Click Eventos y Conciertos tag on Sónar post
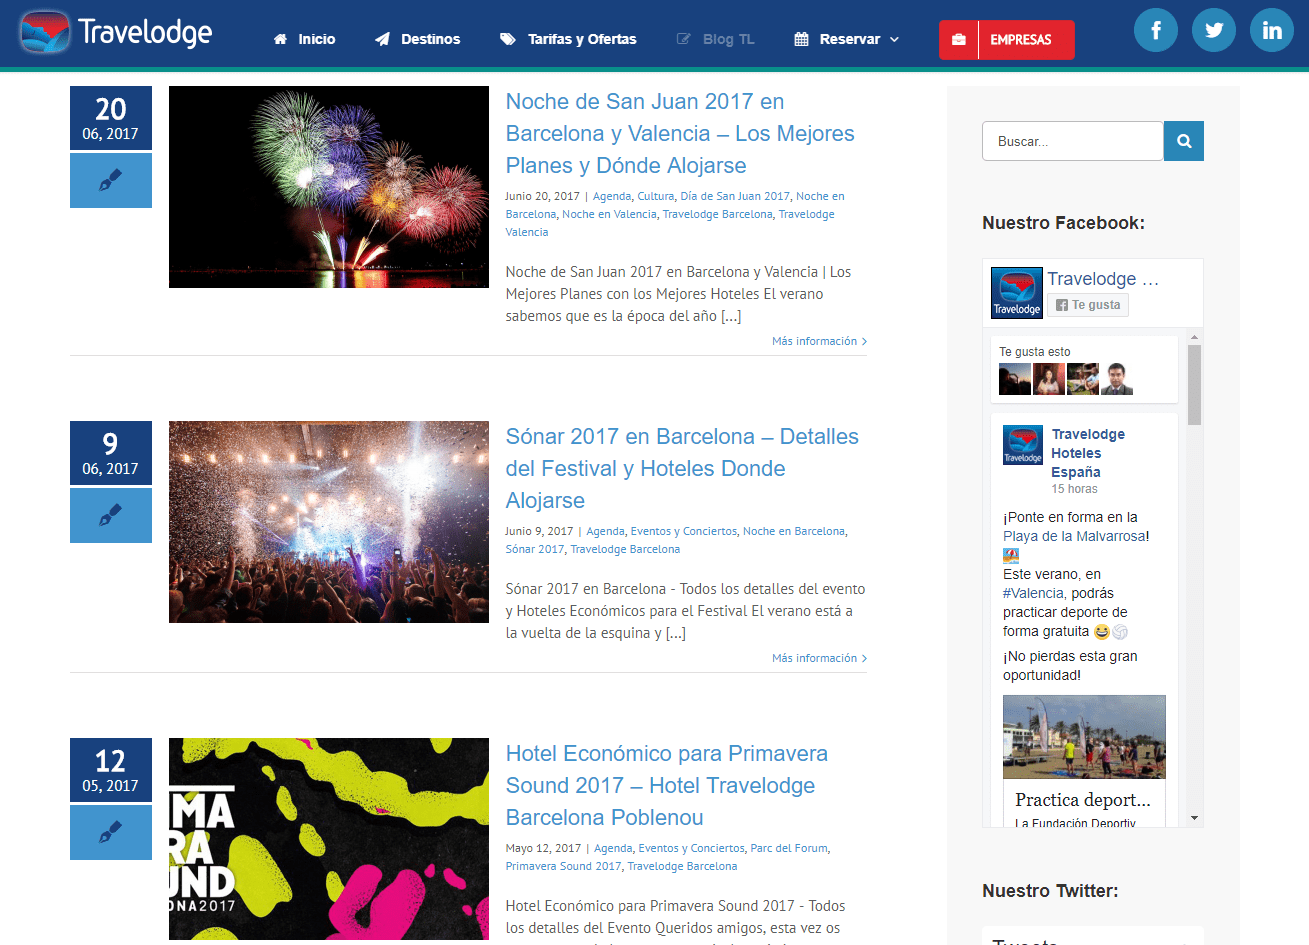Viewport: 1309px width, 945px height. [684, 531]
